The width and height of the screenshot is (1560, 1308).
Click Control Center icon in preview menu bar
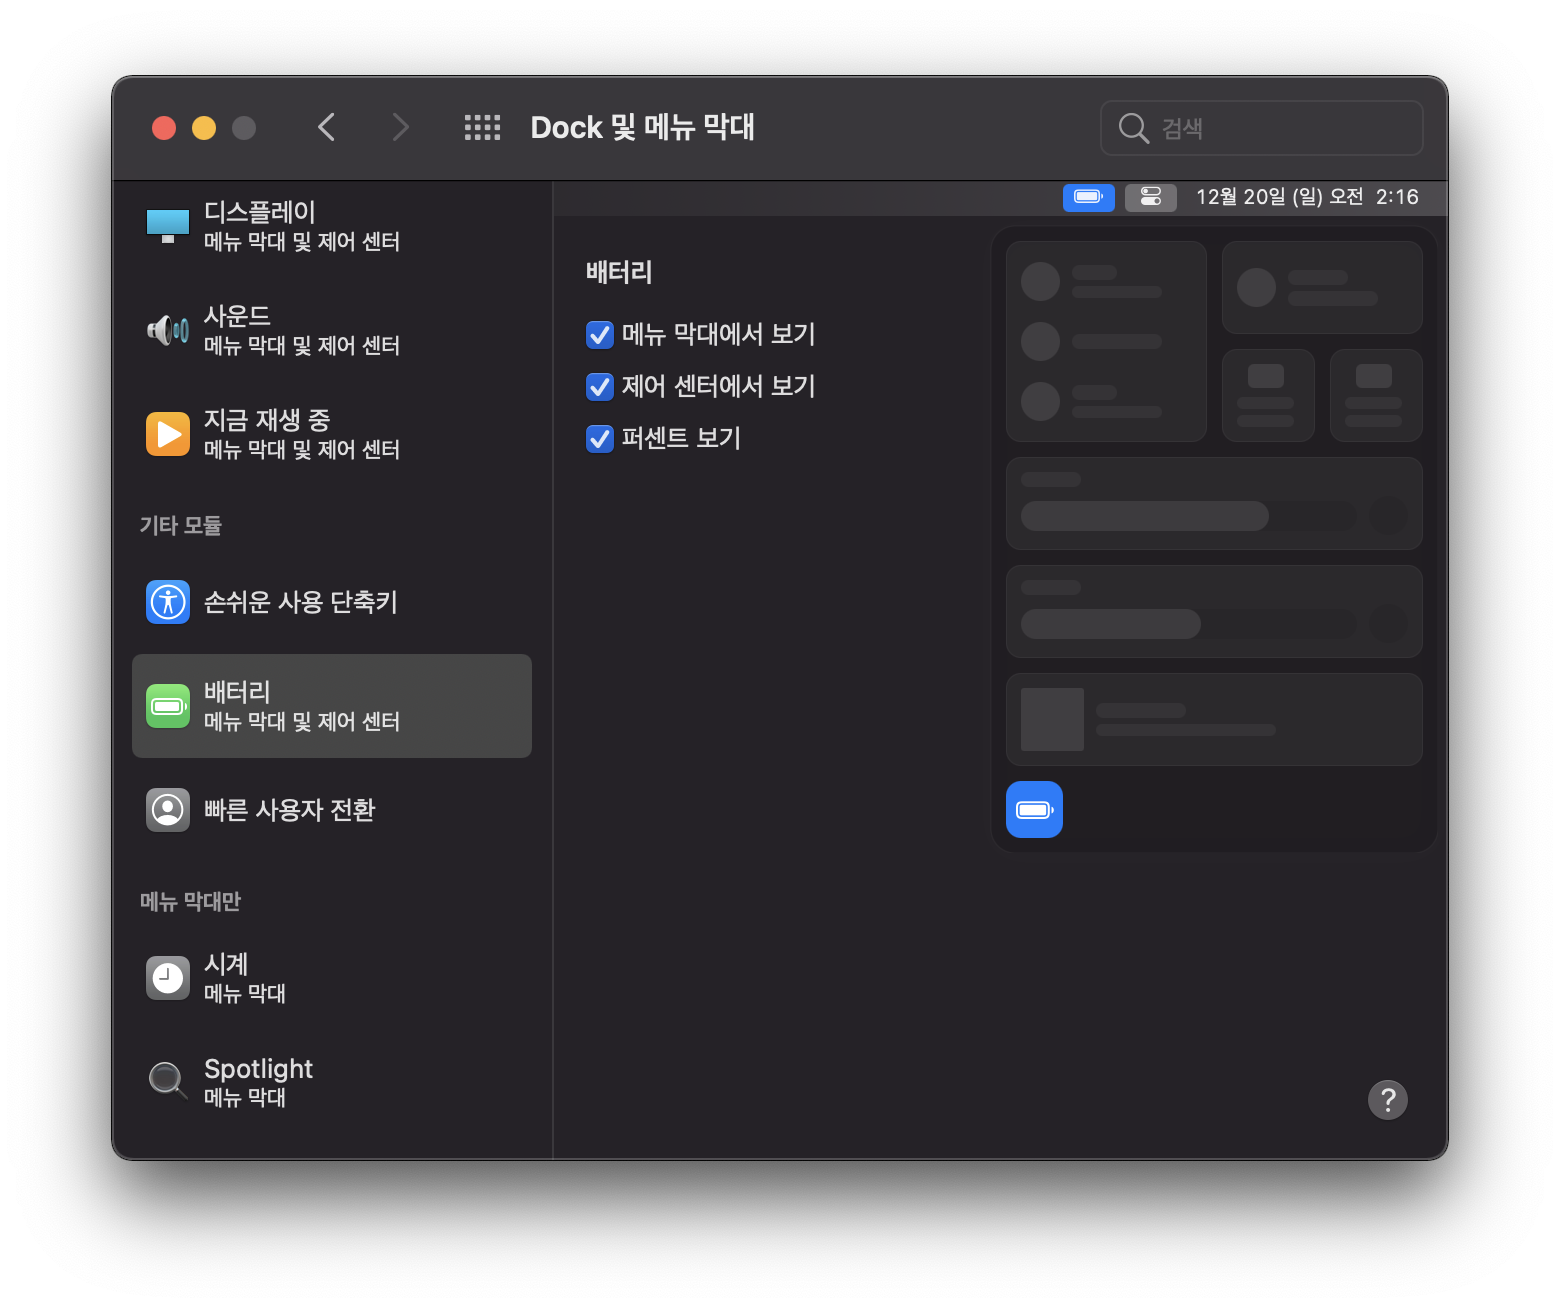point(1151,197)
